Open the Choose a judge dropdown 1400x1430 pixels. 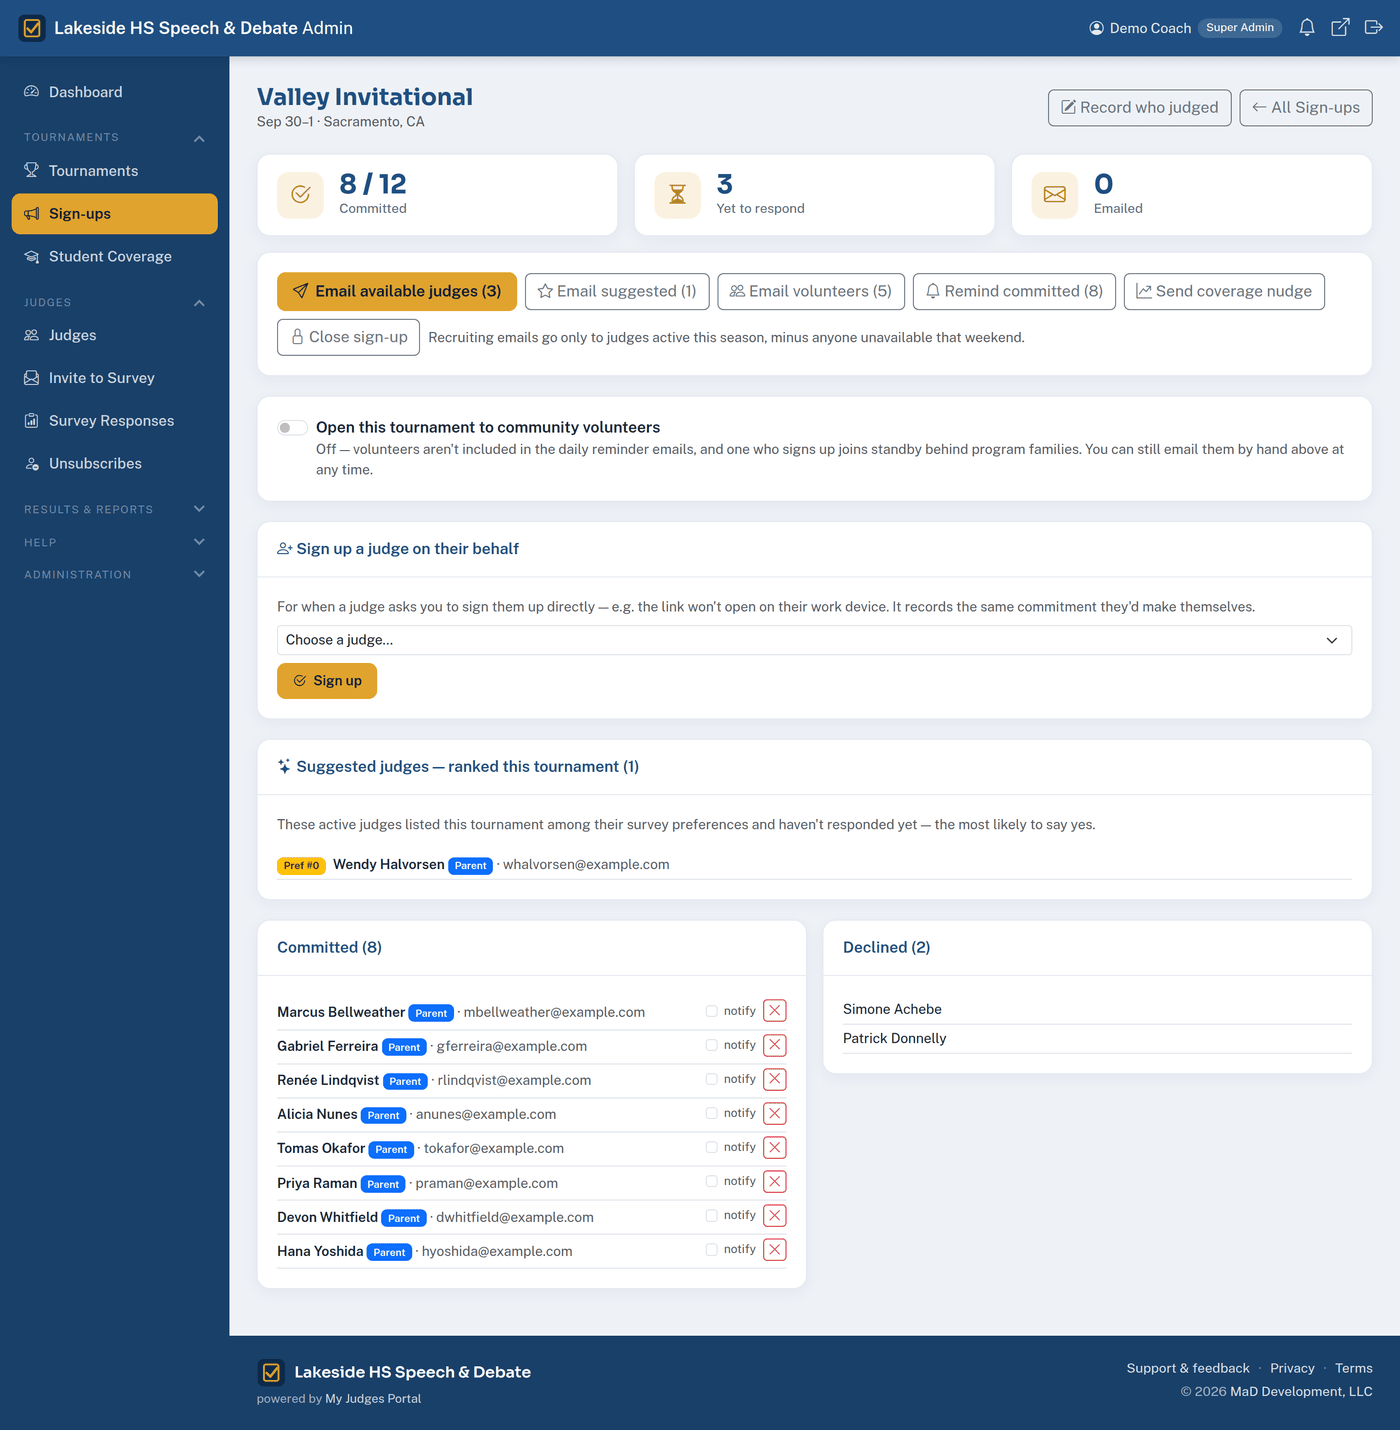[x=814, y=640]
